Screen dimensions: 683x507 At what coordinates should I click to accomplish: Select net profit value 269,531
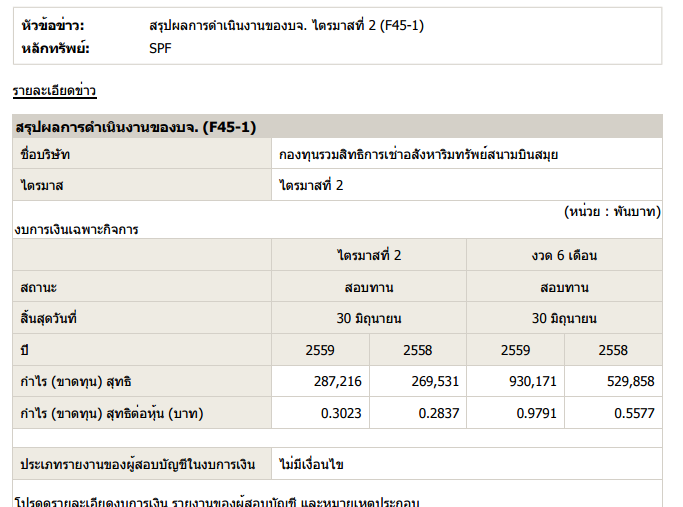point(431,382)
